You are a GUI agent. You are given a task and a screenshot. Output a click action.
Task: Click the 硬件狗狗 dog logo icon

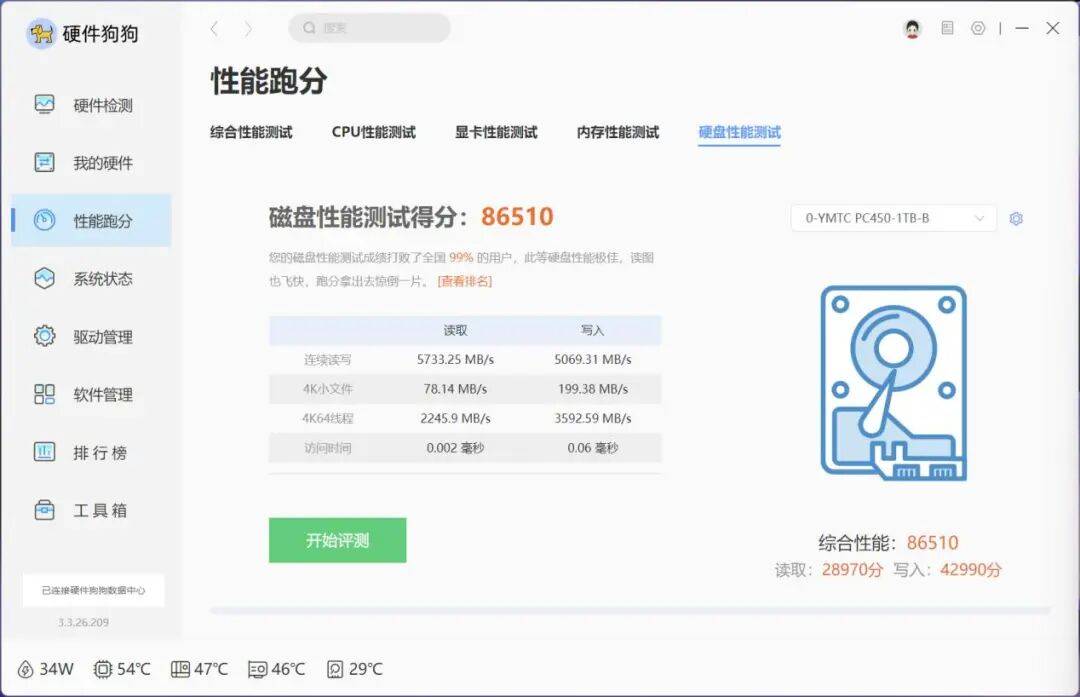(41, 33)
